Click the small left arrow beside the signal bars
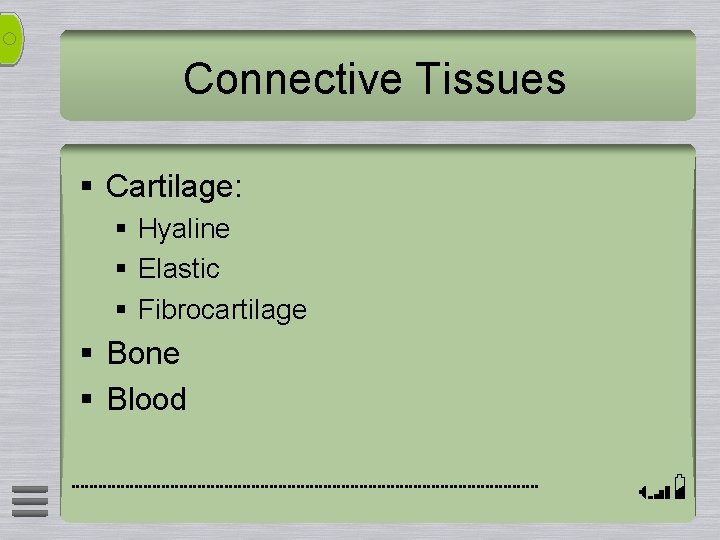The image size is (720, 540). pyautogui.click(x=643, y=493)
